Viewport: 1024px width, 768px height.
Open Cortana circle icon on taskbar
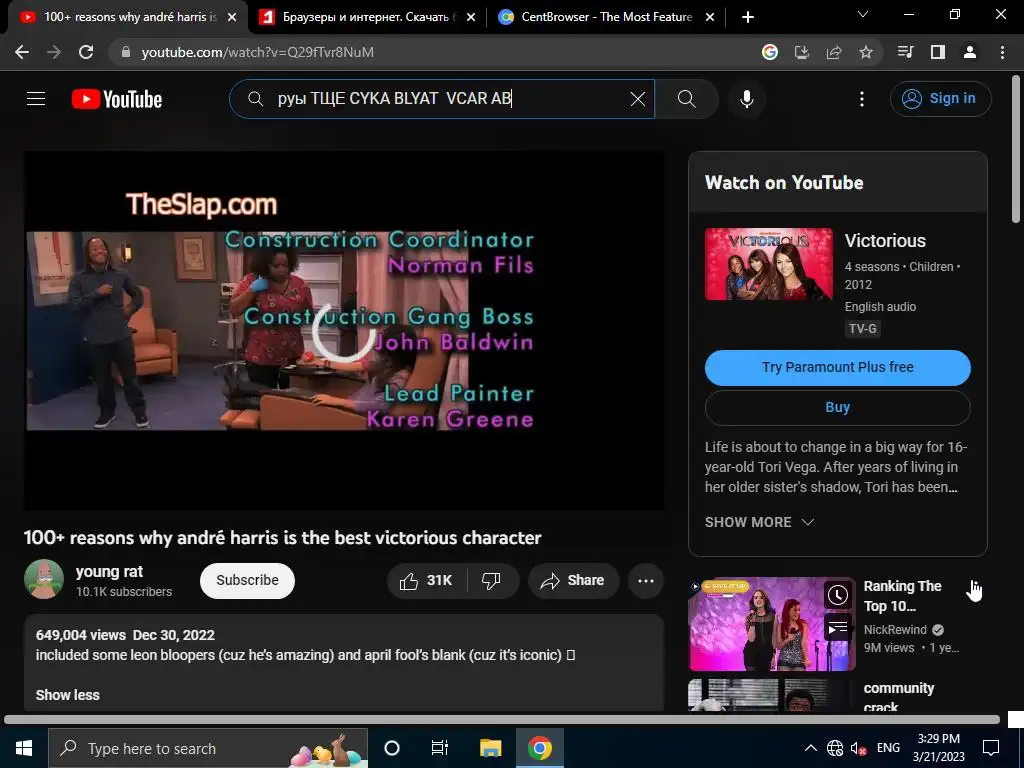click(392, 748)
